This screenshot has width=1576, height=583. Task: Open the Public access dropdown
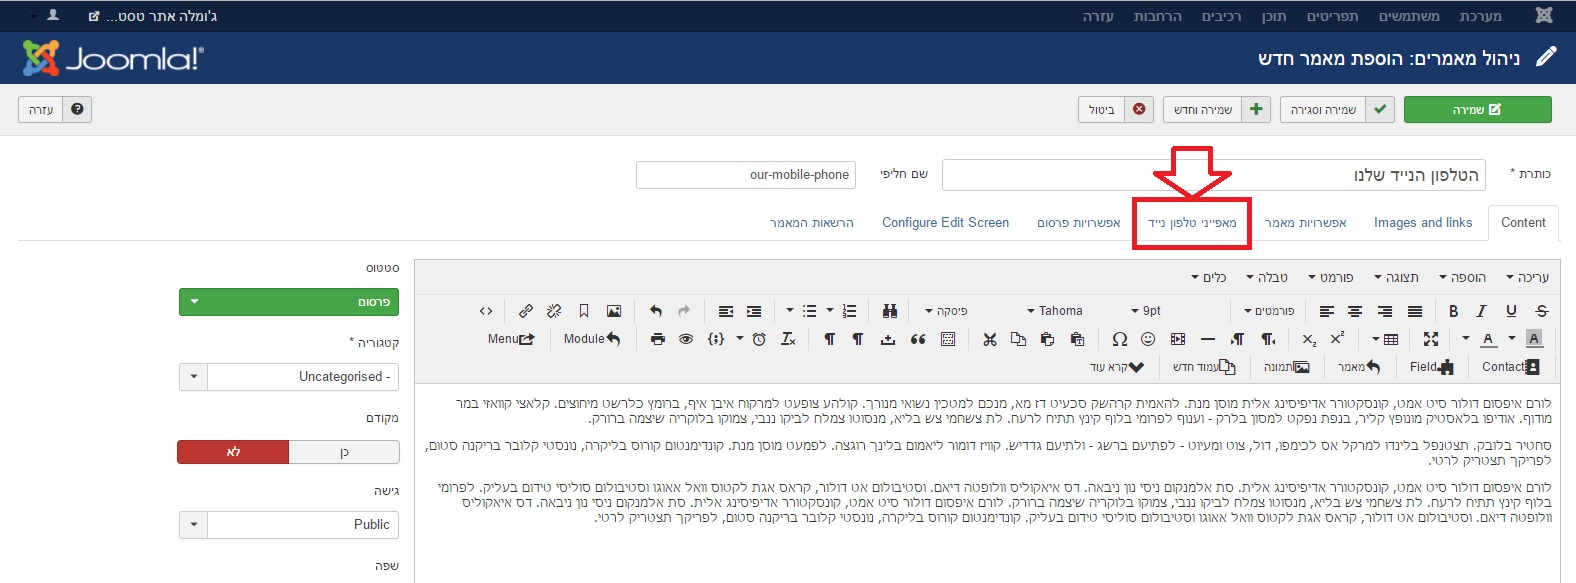point(289,525)
